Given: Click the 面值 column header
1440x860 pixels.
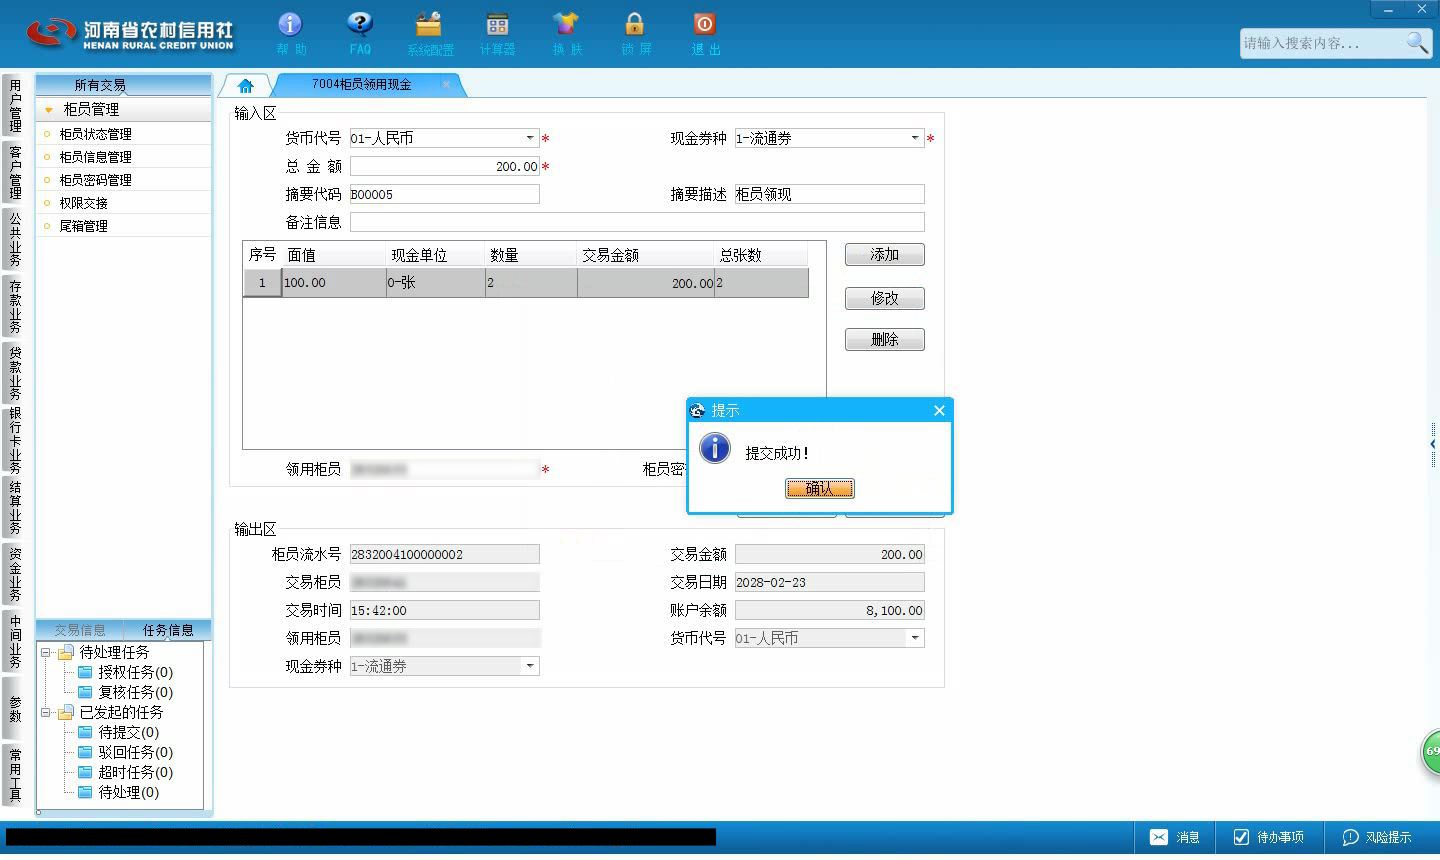Looking at the screenshot, I should (x=334, y=255).
